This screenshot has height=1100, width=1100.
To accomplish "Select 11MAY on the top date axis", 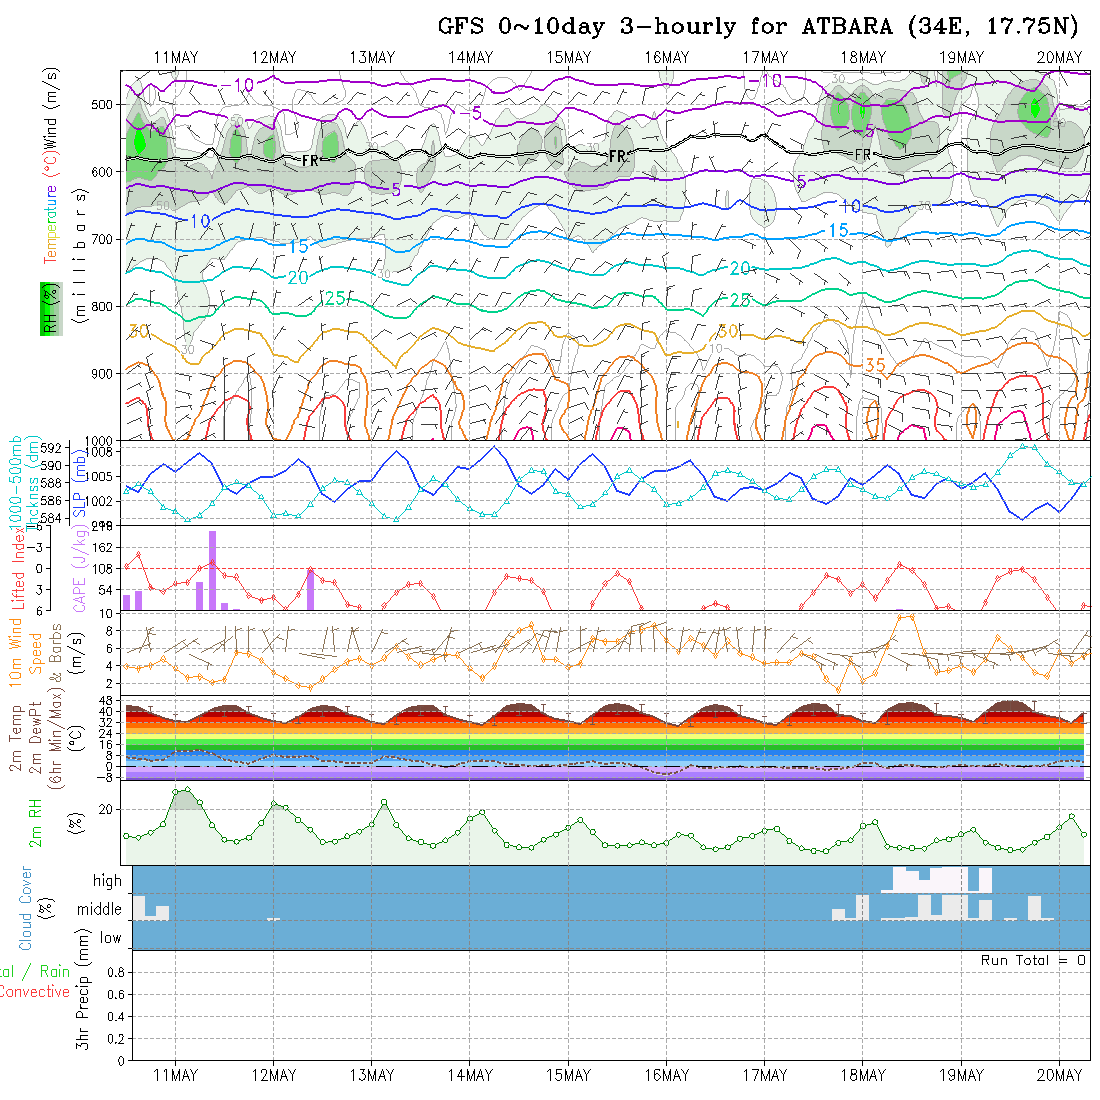I will point(176,57).
